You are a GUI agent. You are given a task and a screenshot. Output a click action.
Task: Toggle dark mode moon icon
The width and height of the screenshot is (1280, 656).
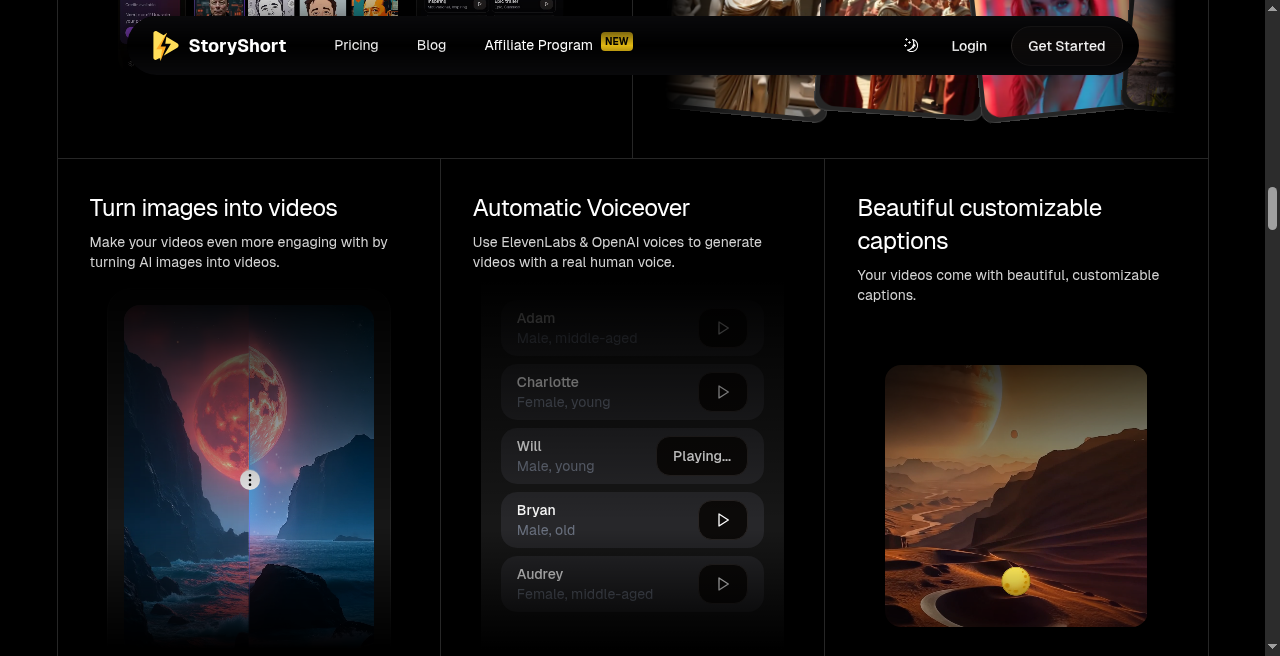[911, 45]
